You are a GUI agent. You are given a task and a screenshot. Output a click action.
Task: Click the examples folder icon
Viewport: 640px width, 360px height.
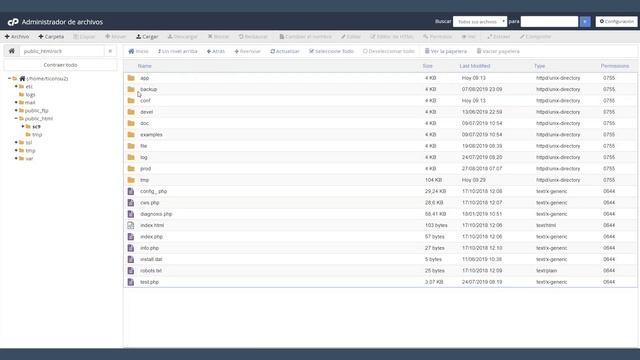coord(131,134)
